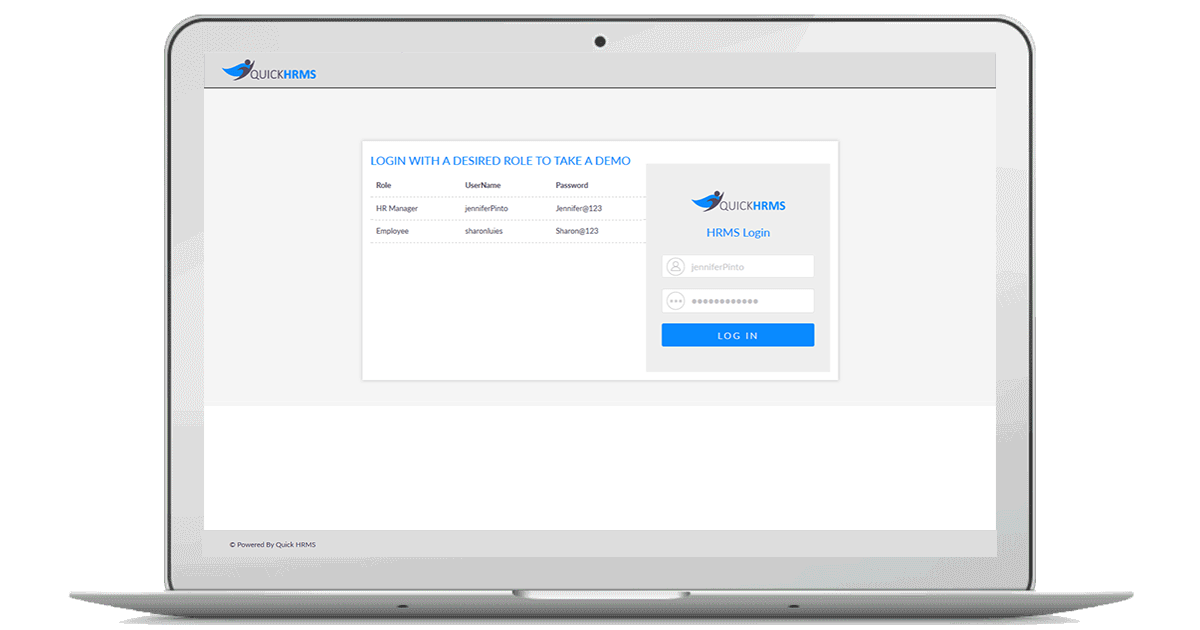Click the 'Login with a desired role' heading
Screen dimensions: 1200x630
[500, 160]
